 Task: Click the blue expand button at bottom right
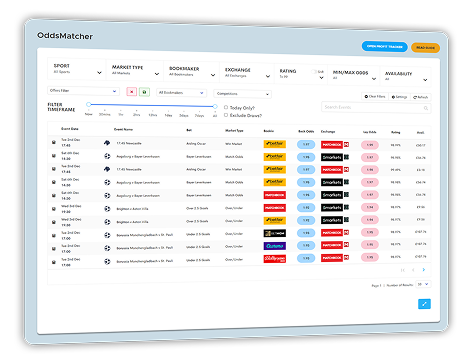coord(424,304)
